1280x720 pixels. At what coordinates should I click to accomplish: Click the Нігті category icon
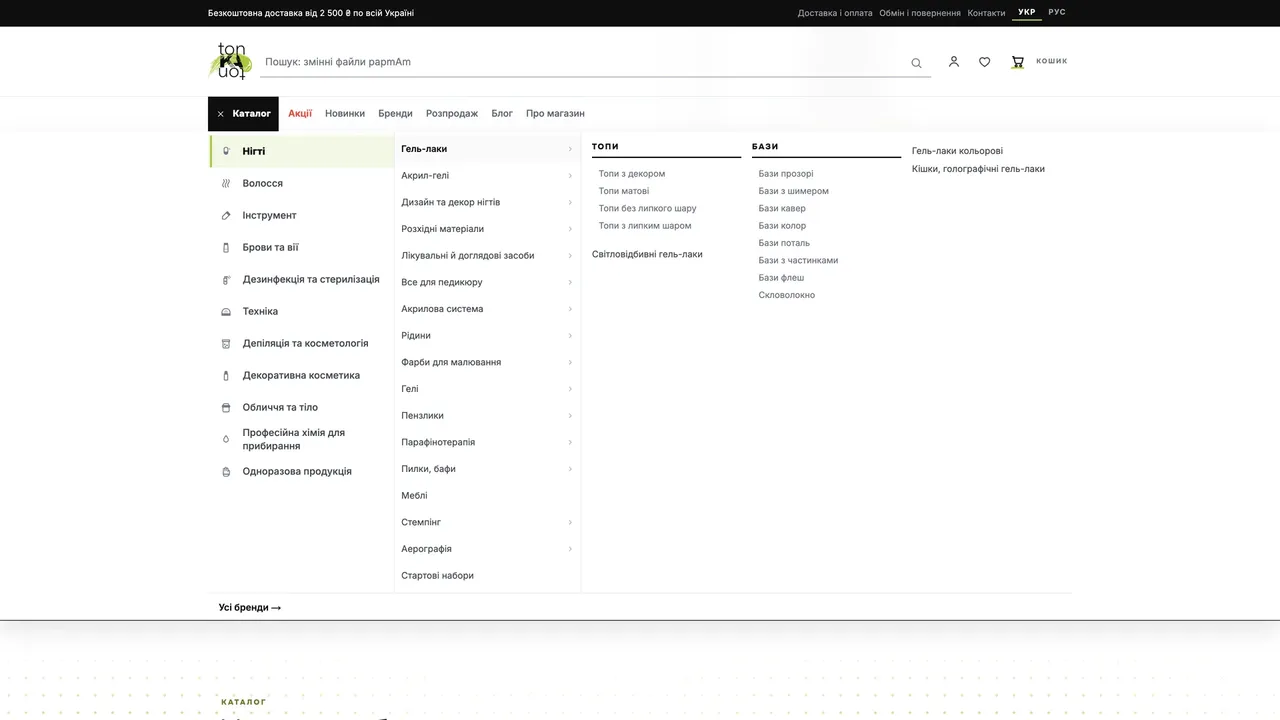226,151
